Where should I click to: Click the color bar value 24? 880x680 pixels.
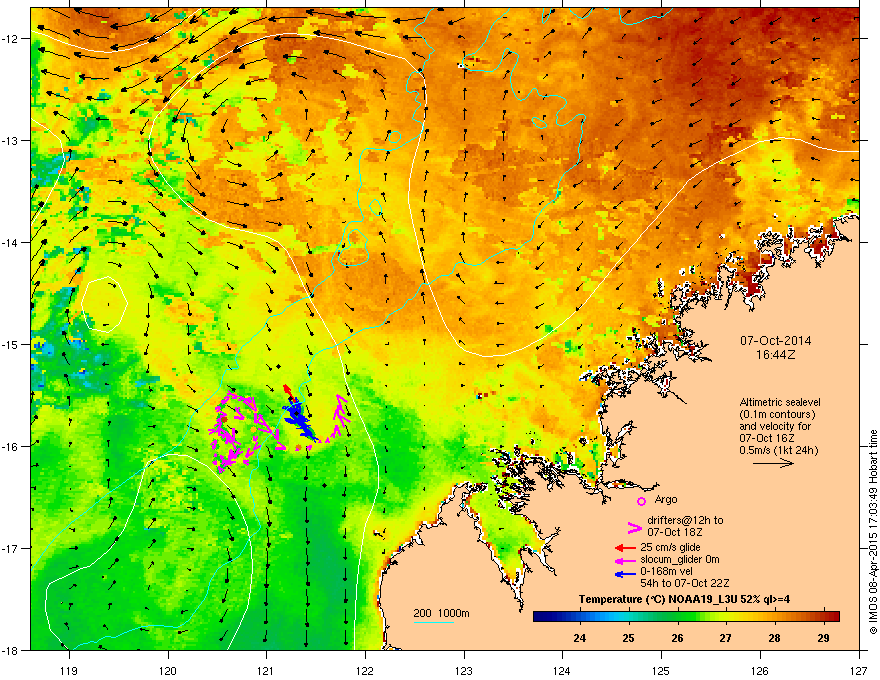coord(580,638)
